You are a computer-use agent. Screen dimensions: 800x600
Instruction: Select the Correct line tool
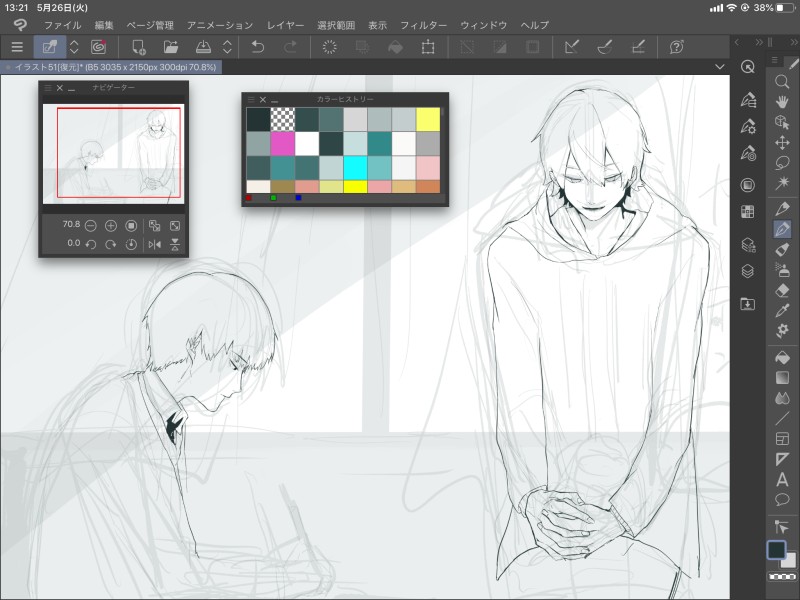coord(782,526)
